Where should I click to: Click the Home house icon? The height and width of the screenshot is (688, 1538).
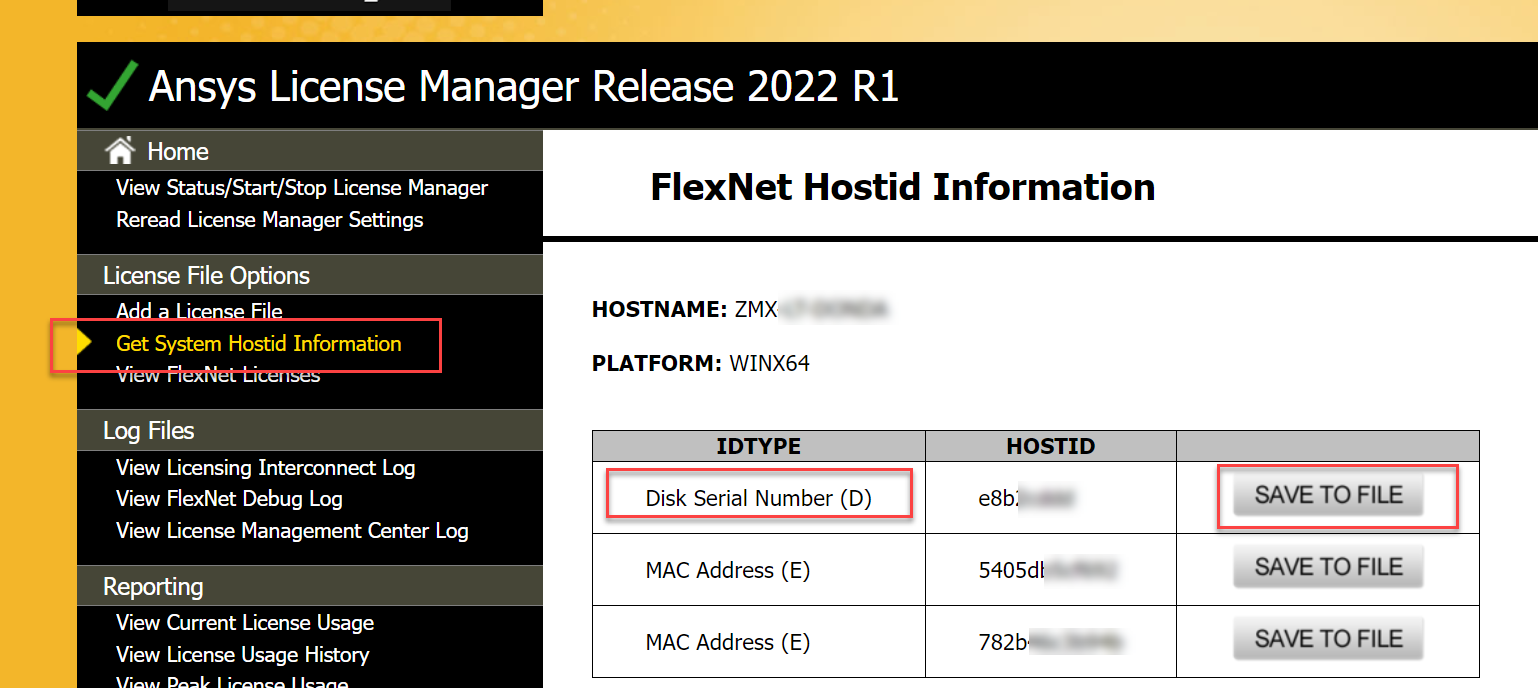click(120, 151)
